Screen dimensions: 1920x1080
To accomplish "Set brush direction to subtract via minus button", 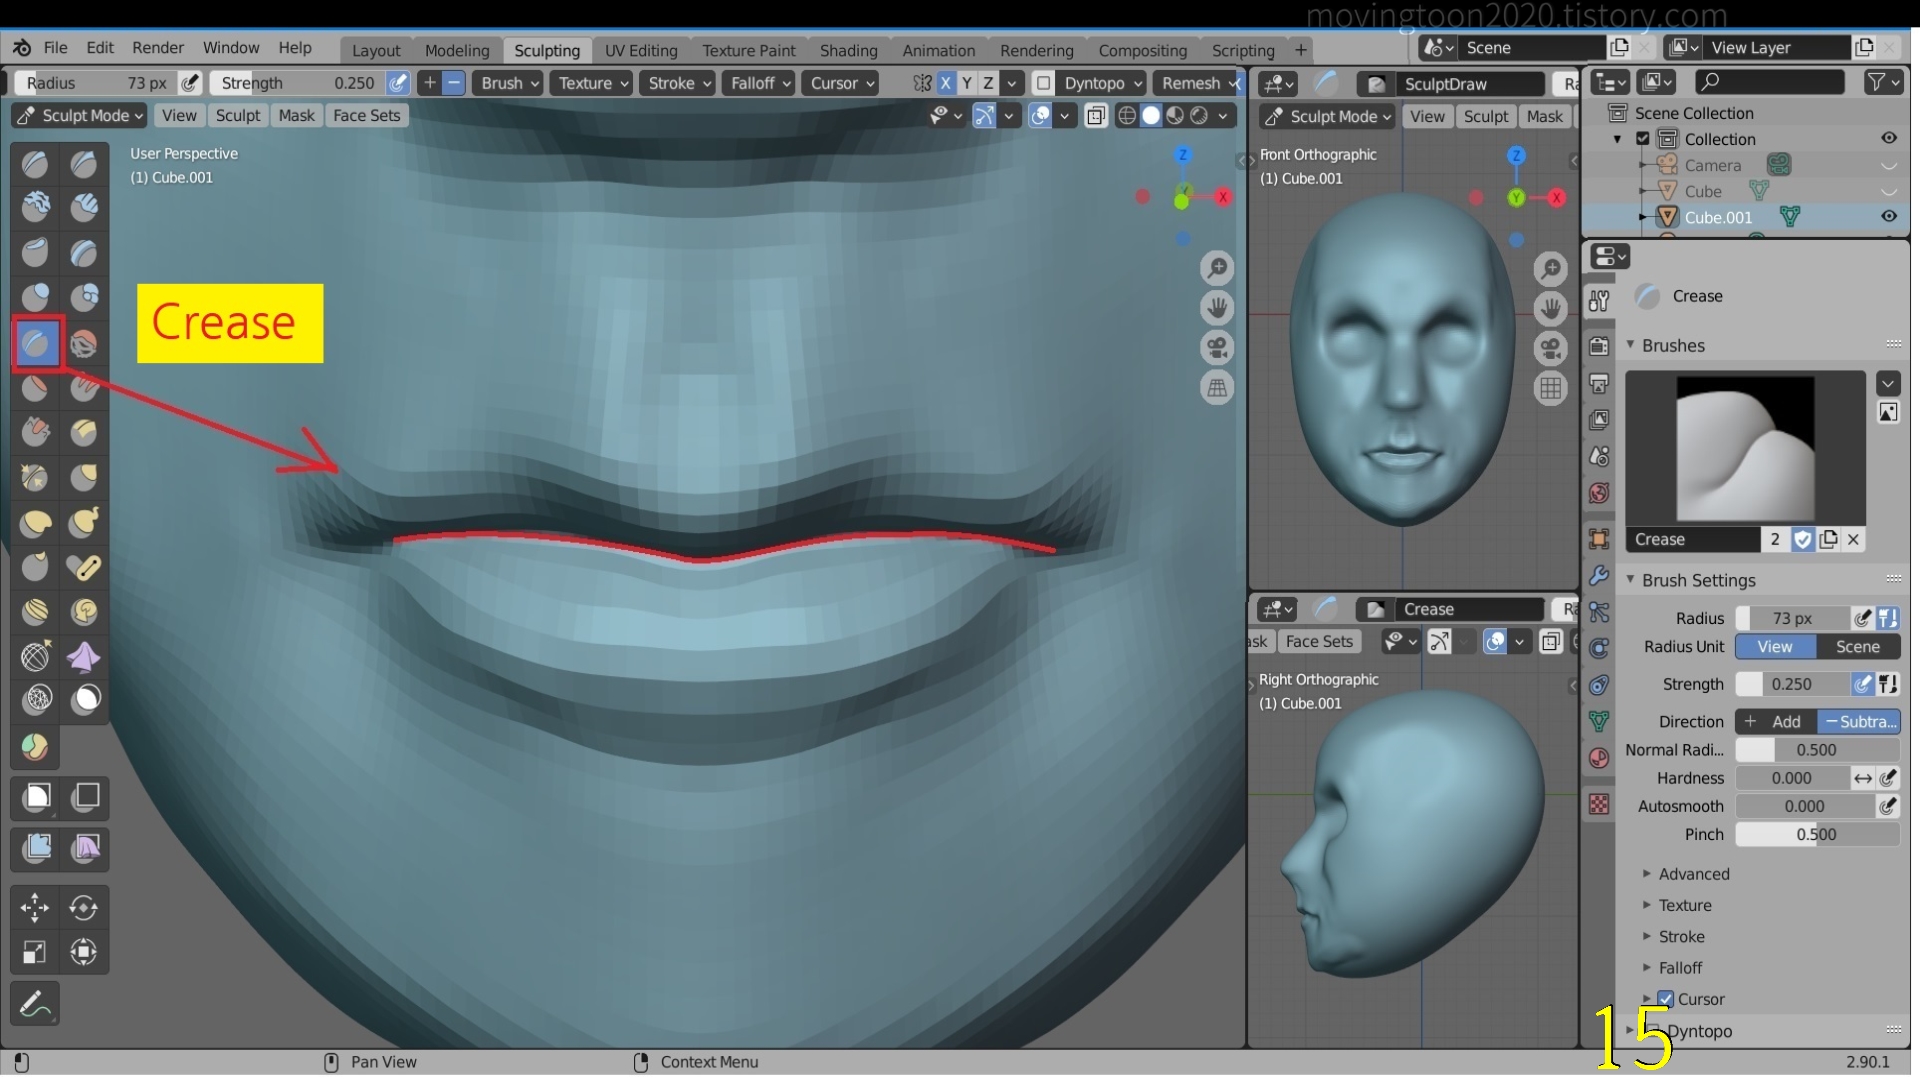I will point(454,83).
